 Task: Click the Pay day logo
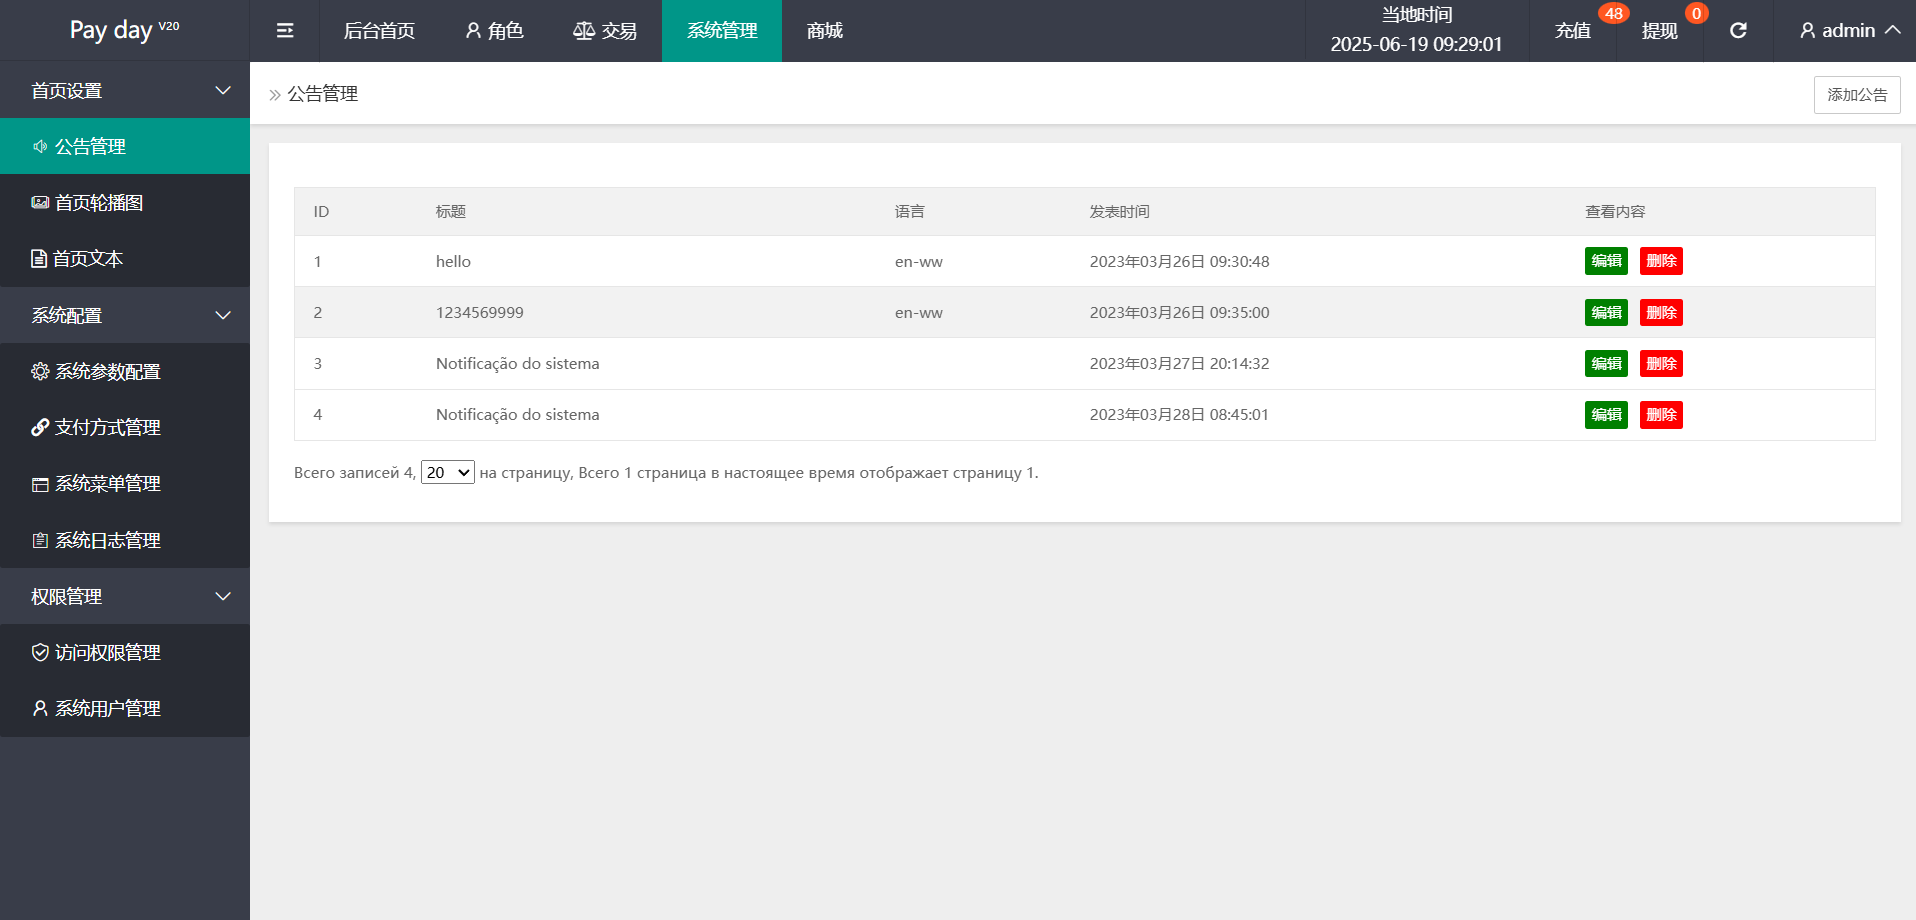[x=124, y=30]
